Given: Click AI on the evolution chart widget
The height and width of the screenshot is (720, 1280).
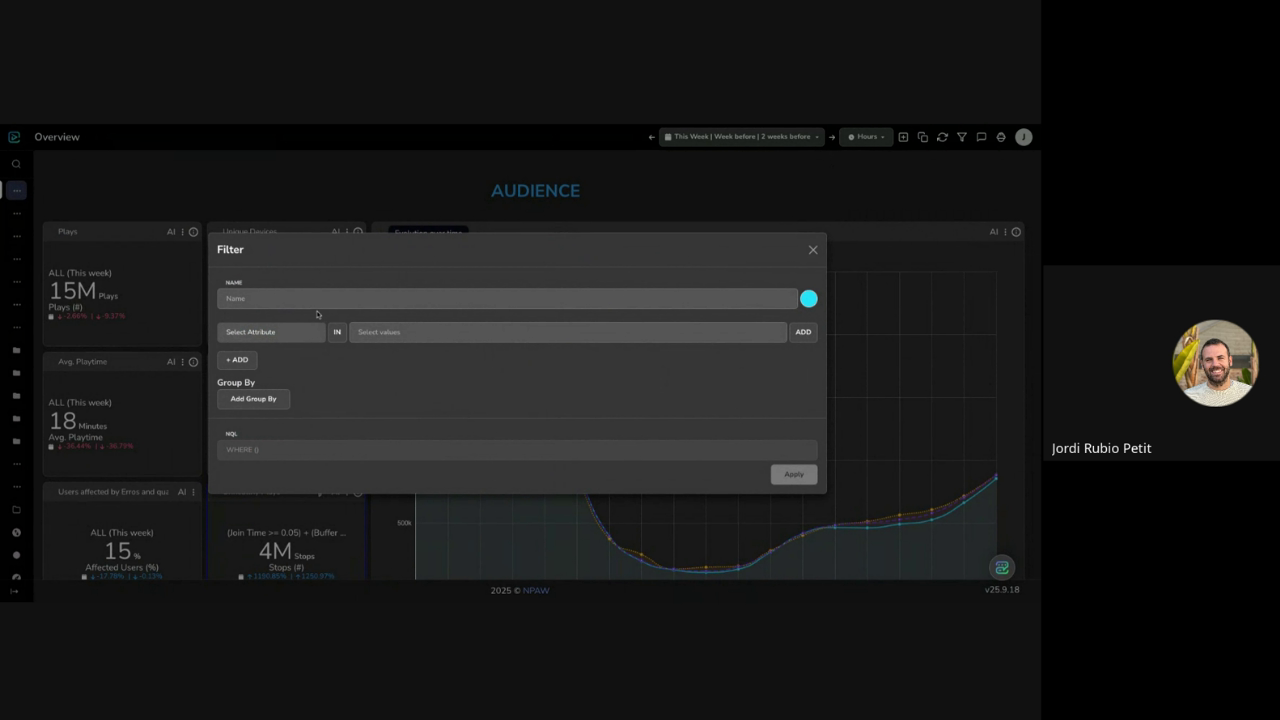Looking at the screenshot, I should tap(994, 232).
